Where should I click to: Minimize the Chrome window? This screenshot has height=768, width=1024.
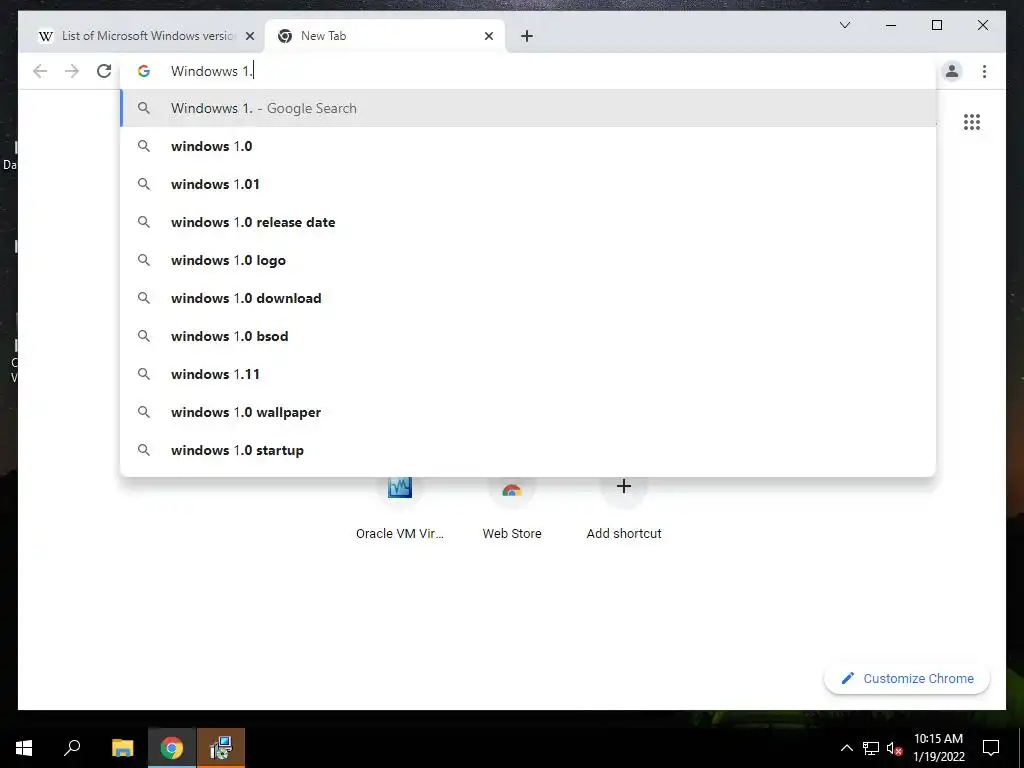891,25
